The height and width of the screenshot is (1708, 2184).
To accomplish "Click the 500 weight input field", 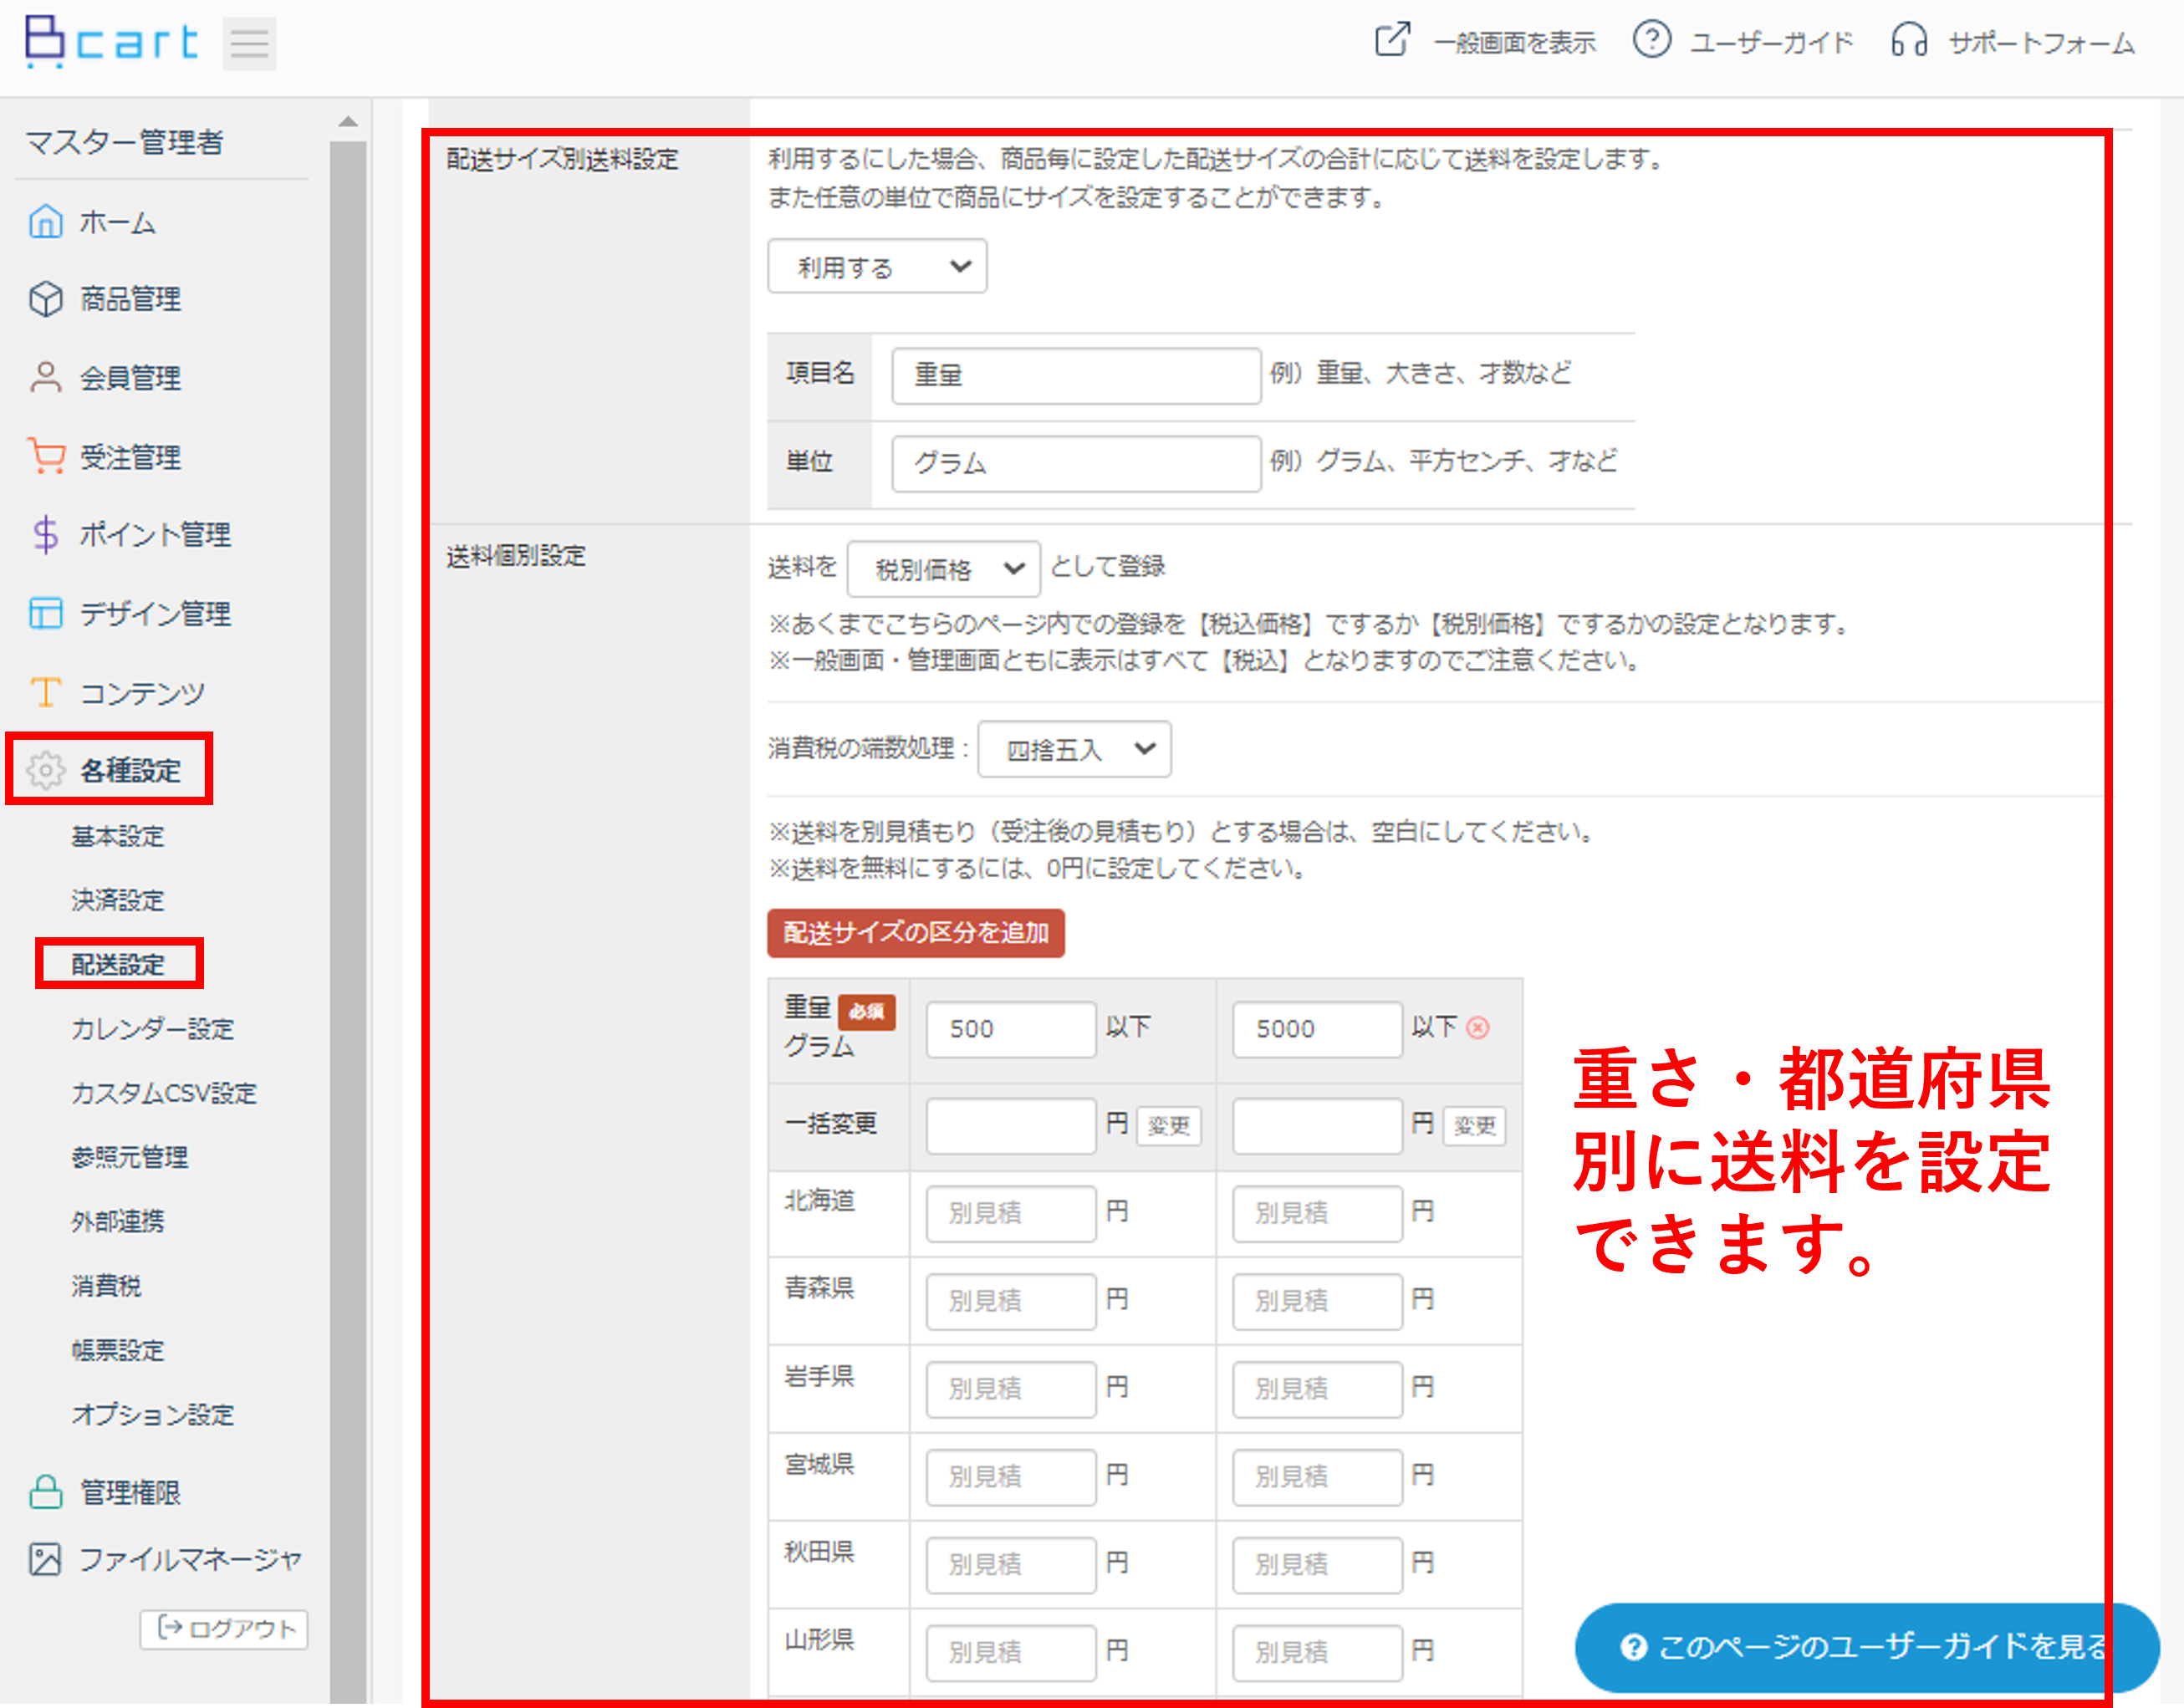I will point(1011,1029).
